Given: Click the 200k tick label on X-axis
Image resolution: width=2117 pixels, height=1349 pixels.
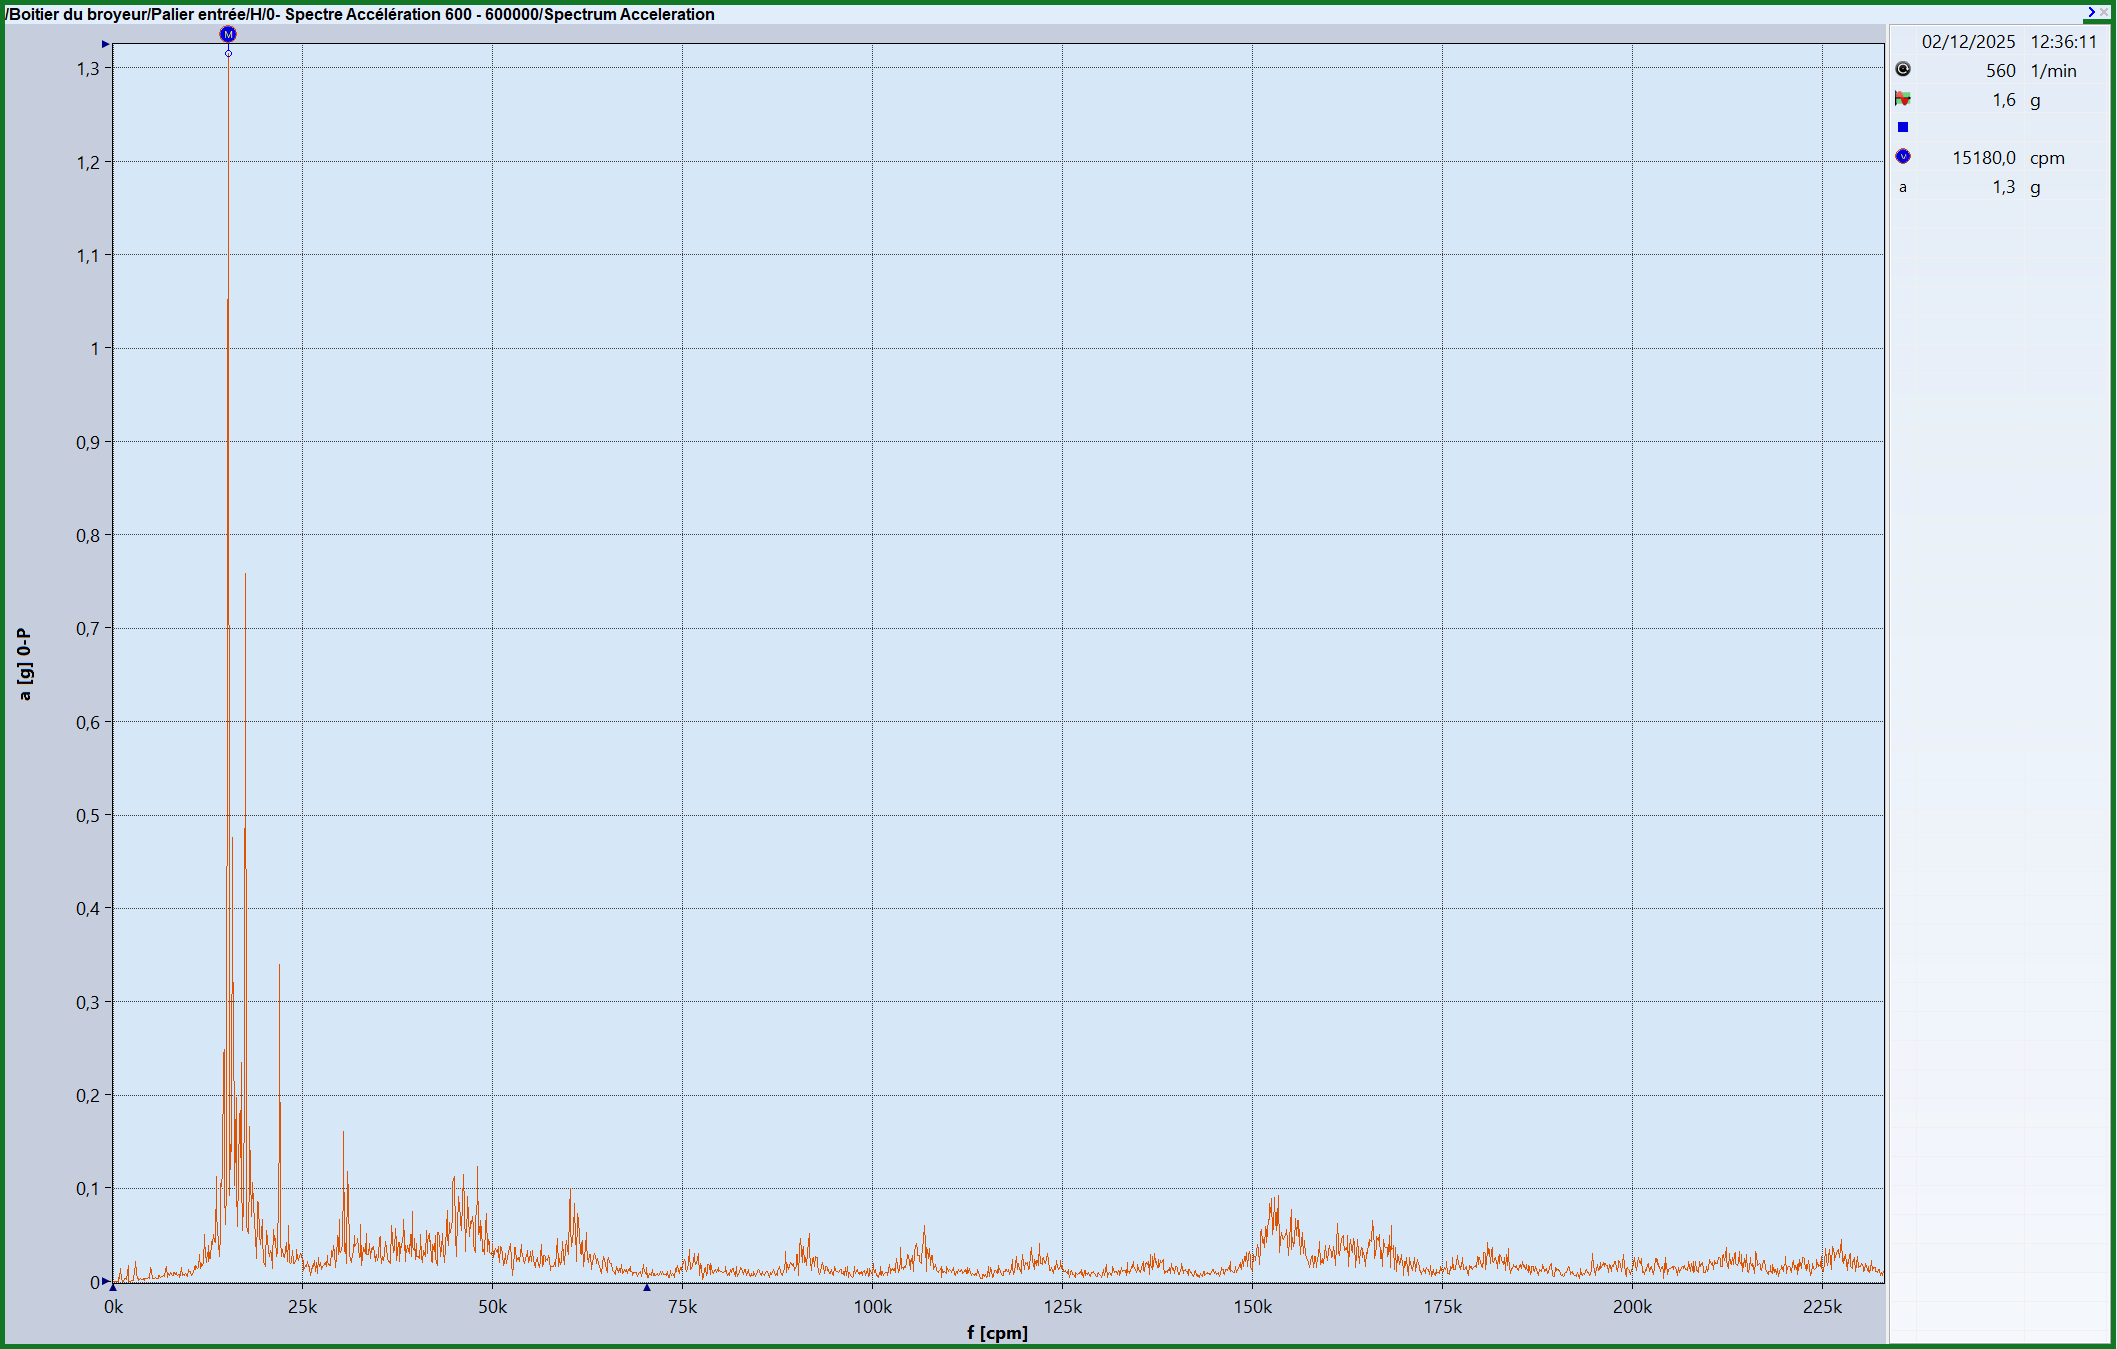Looking at the screenshot, I should (x=1632, y=1307).
